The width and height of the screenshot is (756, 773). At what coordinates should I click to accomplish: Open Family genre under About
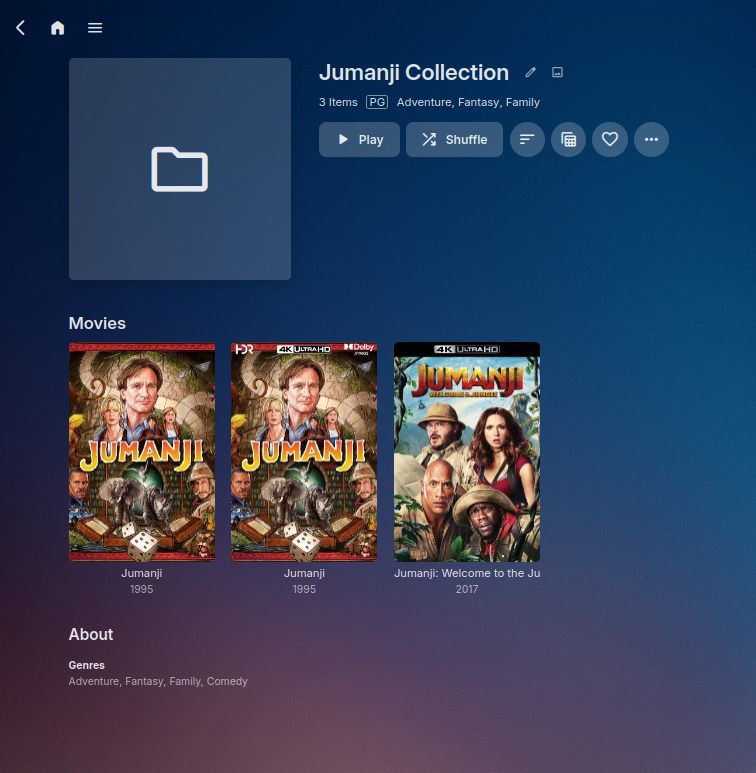coord(185,681)
